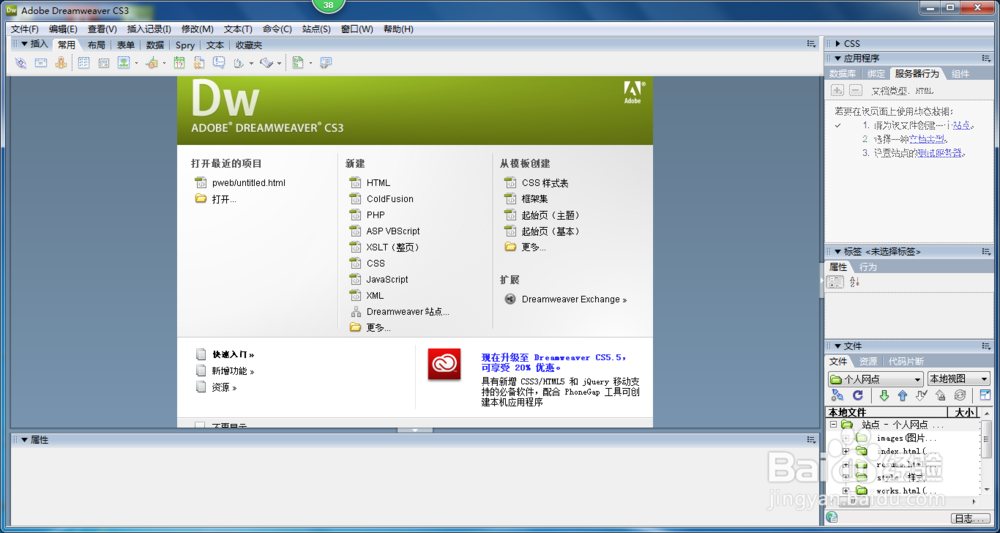Click the Check In icon
This screenshot has height=533, width=1000.
tap(939, 395)
